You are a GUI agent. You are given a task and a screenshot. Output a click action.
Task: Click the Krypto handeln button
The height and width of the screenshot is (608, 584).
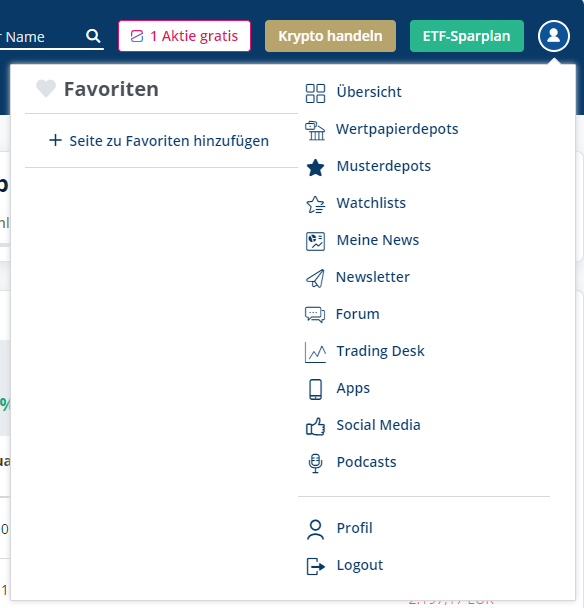pyautogui.click(x=330, y=36)
